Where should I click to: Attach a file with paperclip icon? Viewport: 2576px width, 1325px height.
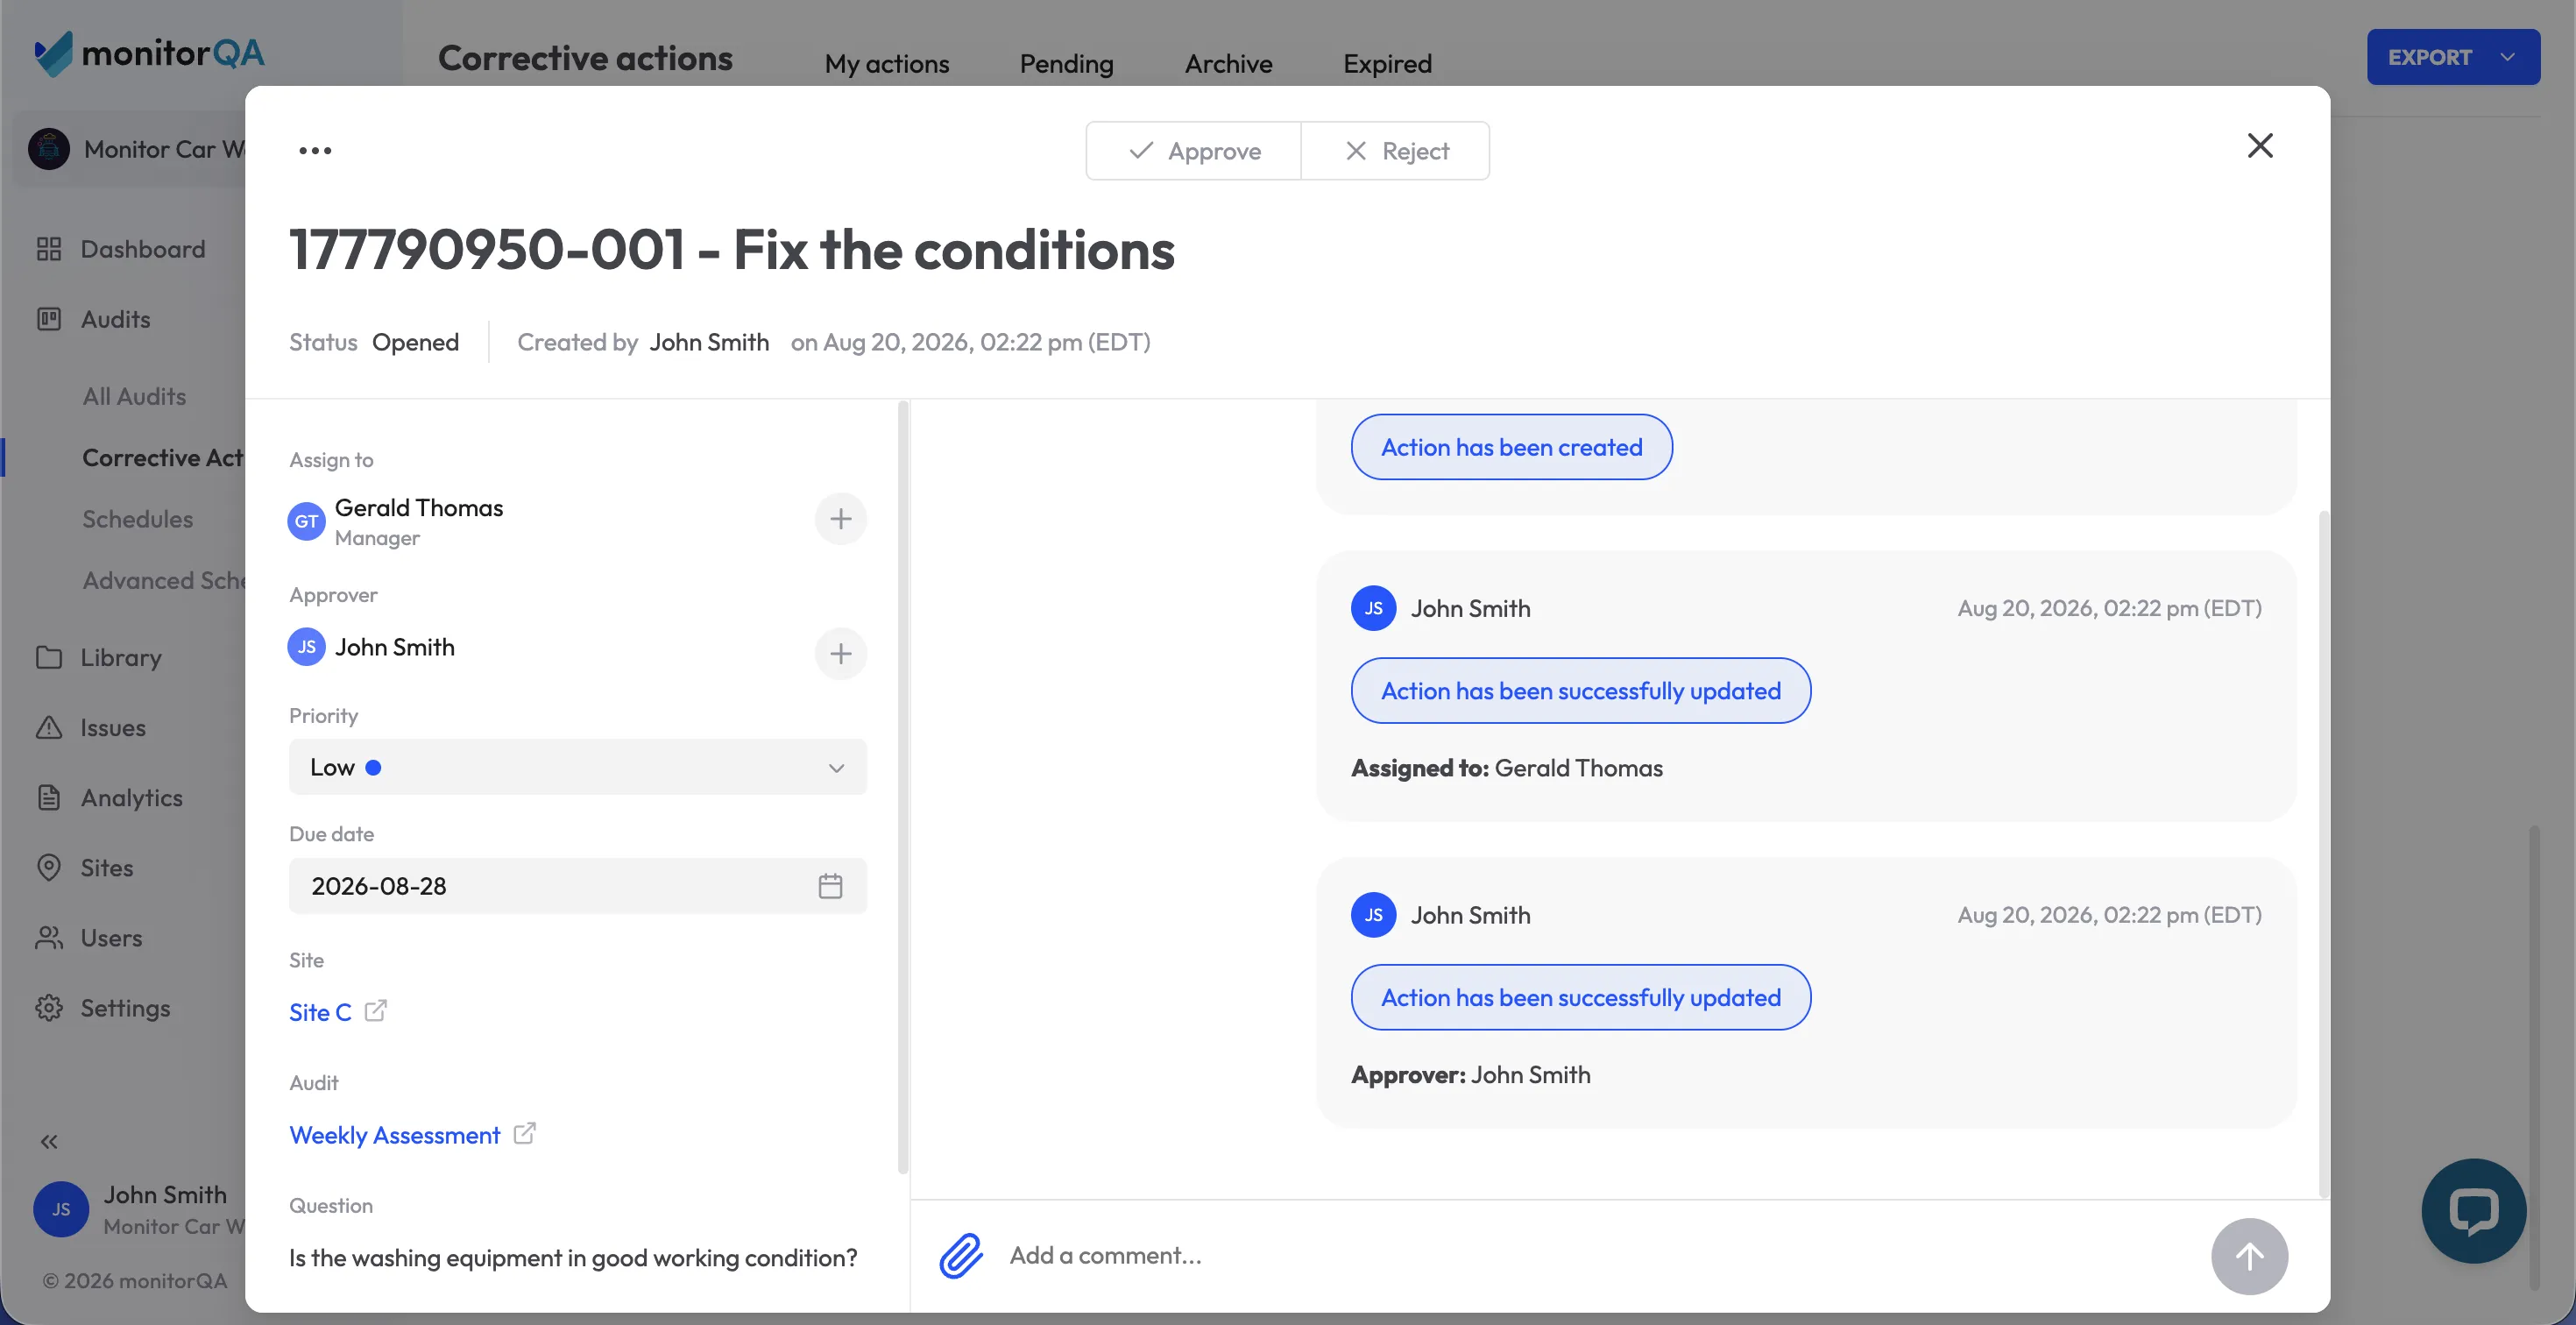[961, 1256]
